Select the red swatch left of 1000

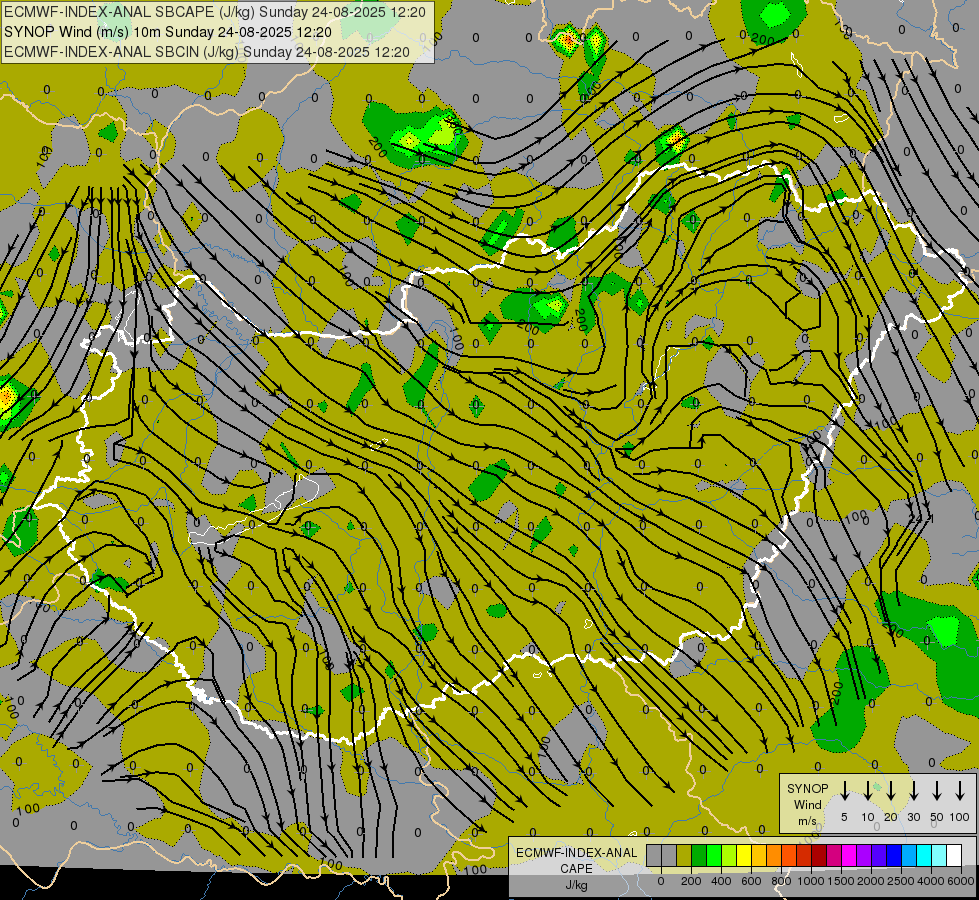[x=805, y=856]
